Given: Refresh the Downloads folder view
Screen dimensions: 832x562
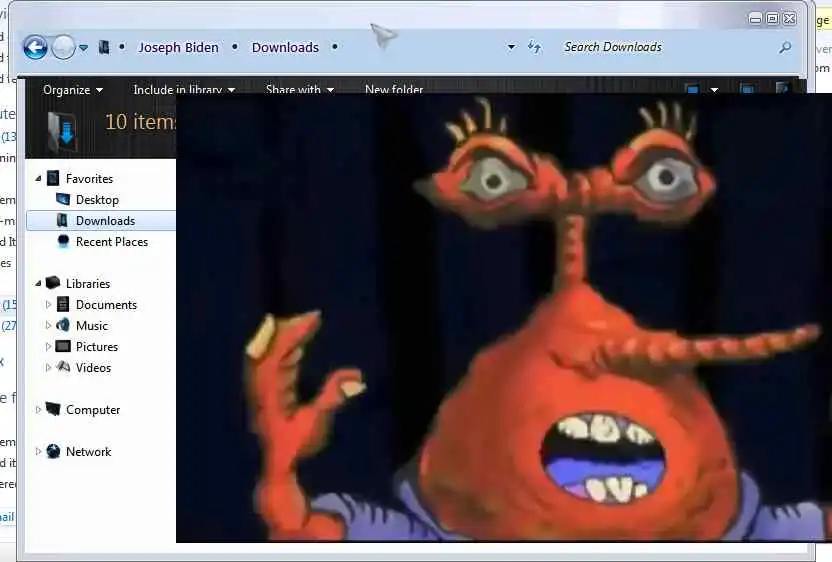Looking at the screenshot, I should coord(534,47).
